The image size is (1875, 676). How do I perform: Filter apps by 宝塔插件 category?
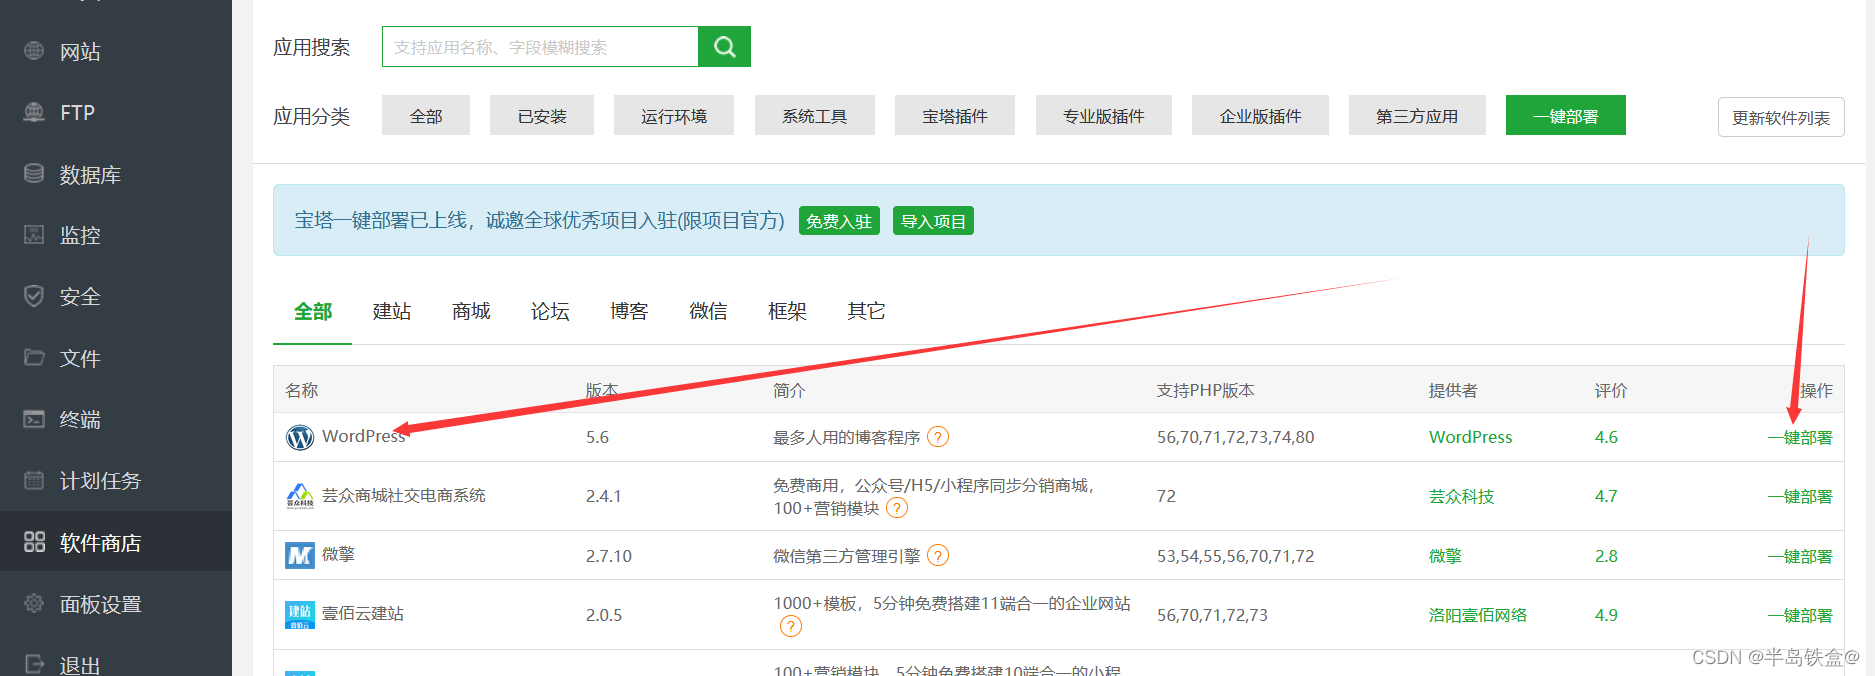coord(955,116)
